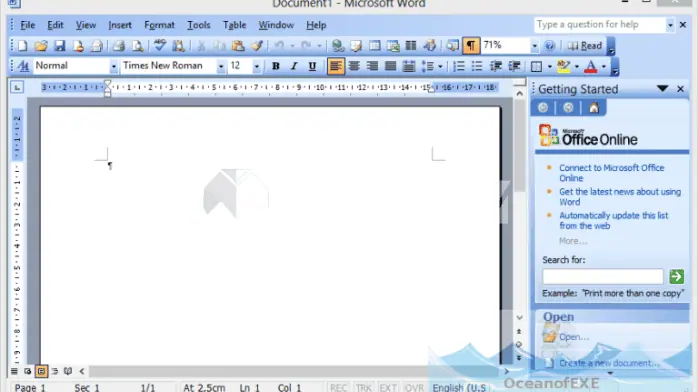
Task: Toggle Underline formatting
Action: pos(312,66)
